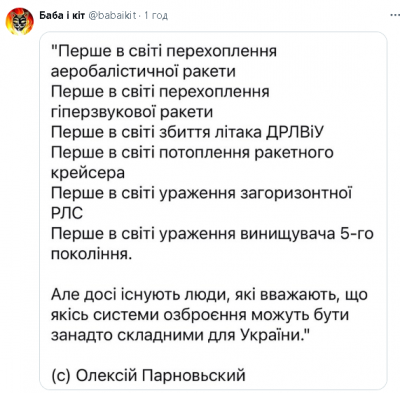Viewport: 400px width, 393px height.
Task: Click the line about аеробалістичної ракети
Action: point(143,71)
